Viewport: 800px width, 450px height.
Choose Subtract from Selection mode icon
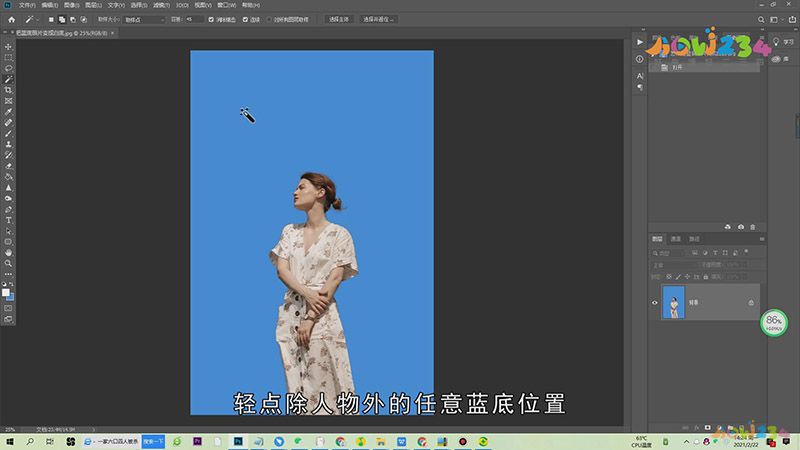[x=72, y=19]
